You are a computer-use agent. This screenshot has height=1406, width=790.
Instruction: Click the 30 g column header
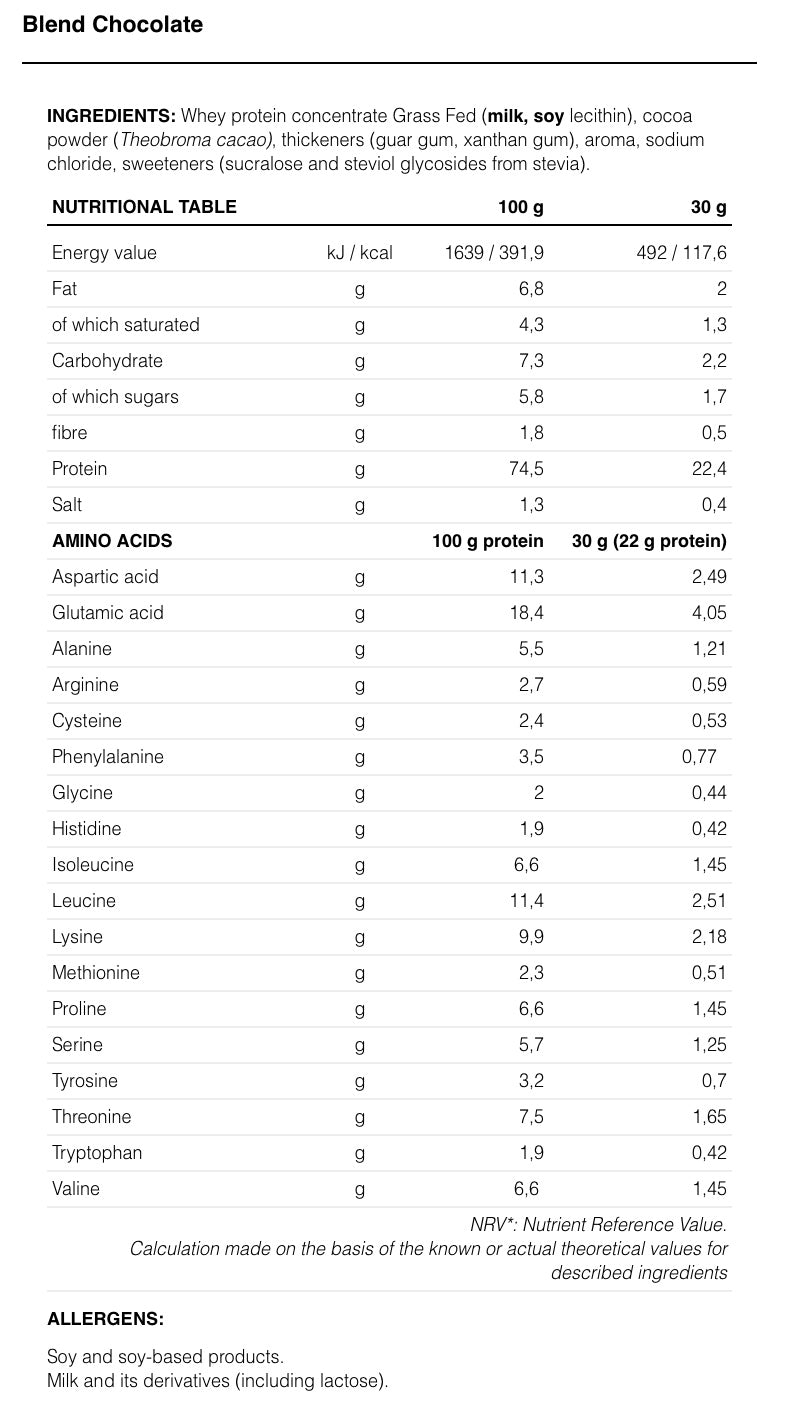point(708,207)
